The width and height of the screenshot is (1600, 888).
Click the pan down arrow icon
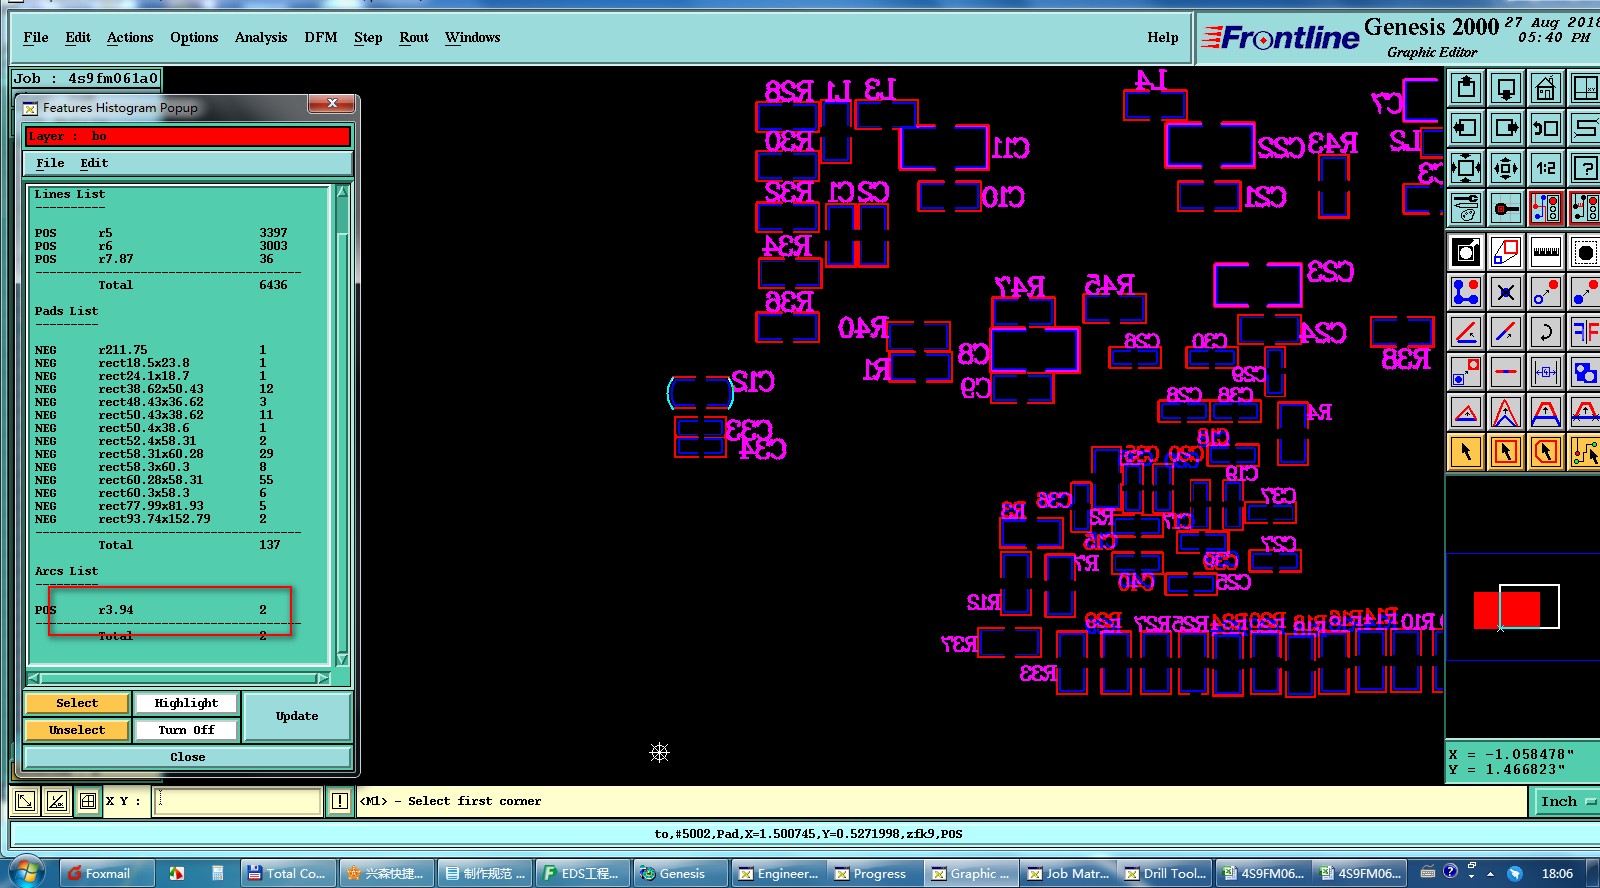point(1506,88)
